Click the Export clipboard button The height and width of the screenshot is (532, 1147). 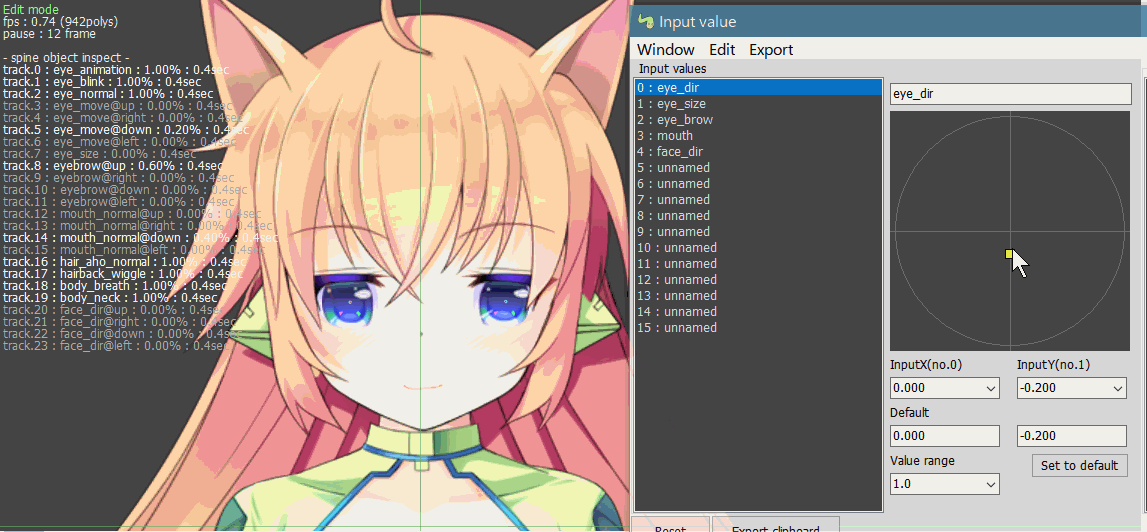pyautogui.click(x=775, y=526)
